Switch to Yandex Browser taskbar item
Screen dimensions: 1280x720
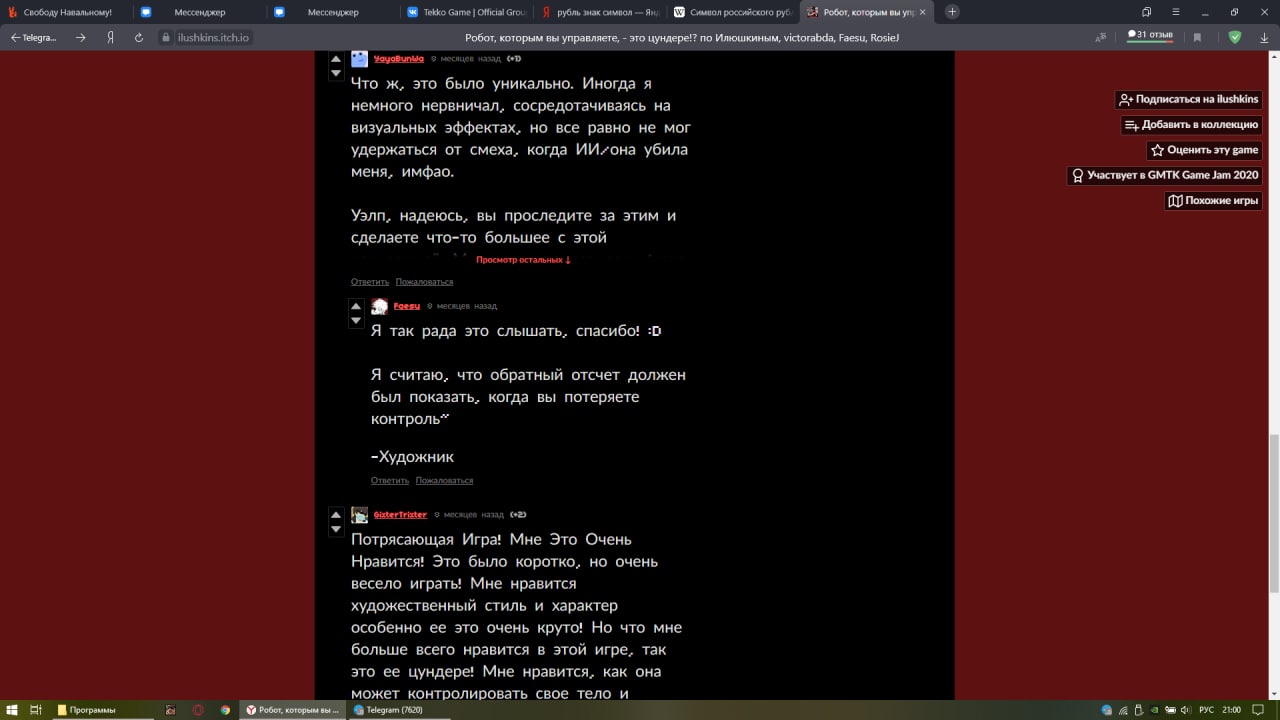pyautogui.click(x=293, y=710)
